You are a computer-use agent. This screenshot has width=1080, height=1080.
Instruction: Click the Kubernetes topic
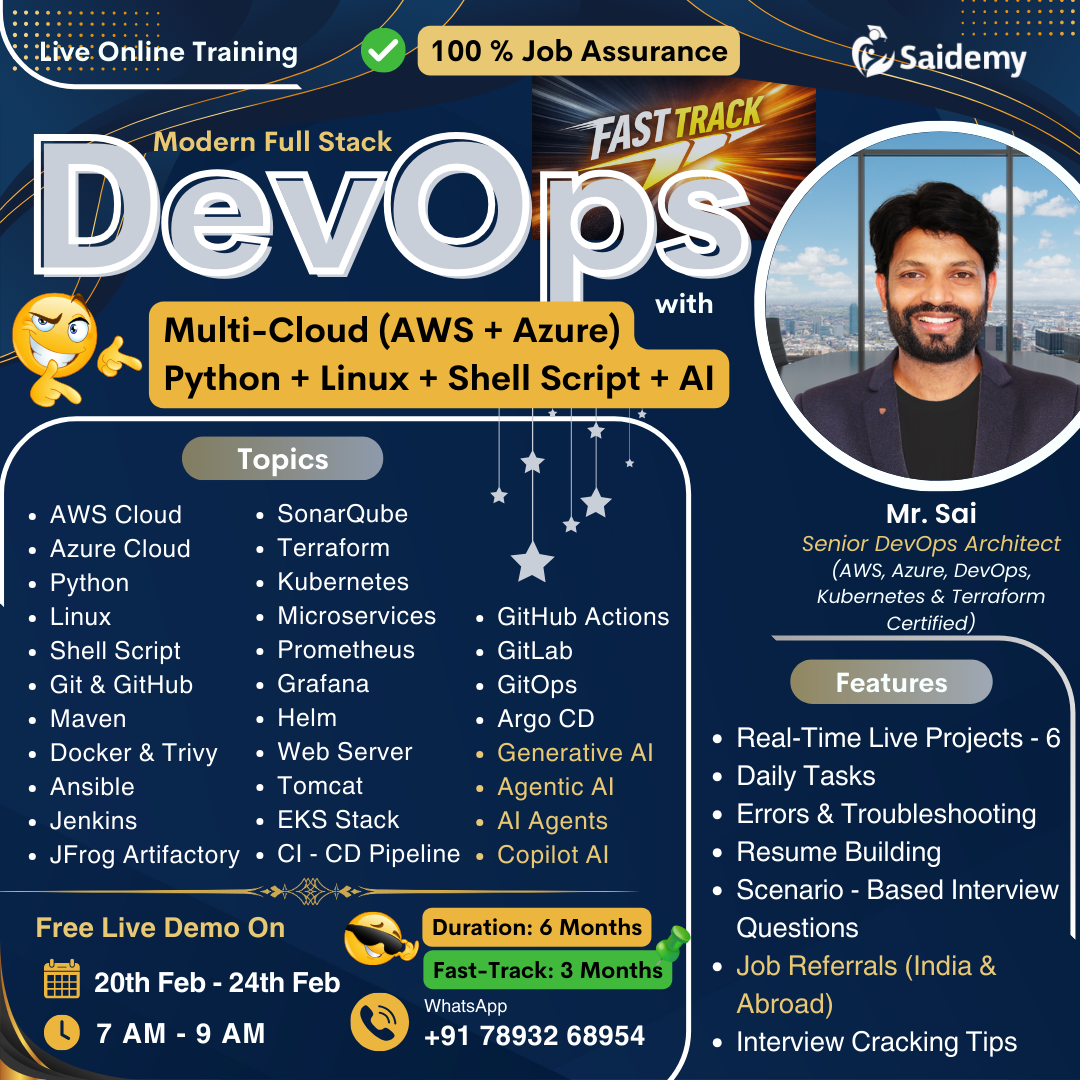tap(343, 581)
